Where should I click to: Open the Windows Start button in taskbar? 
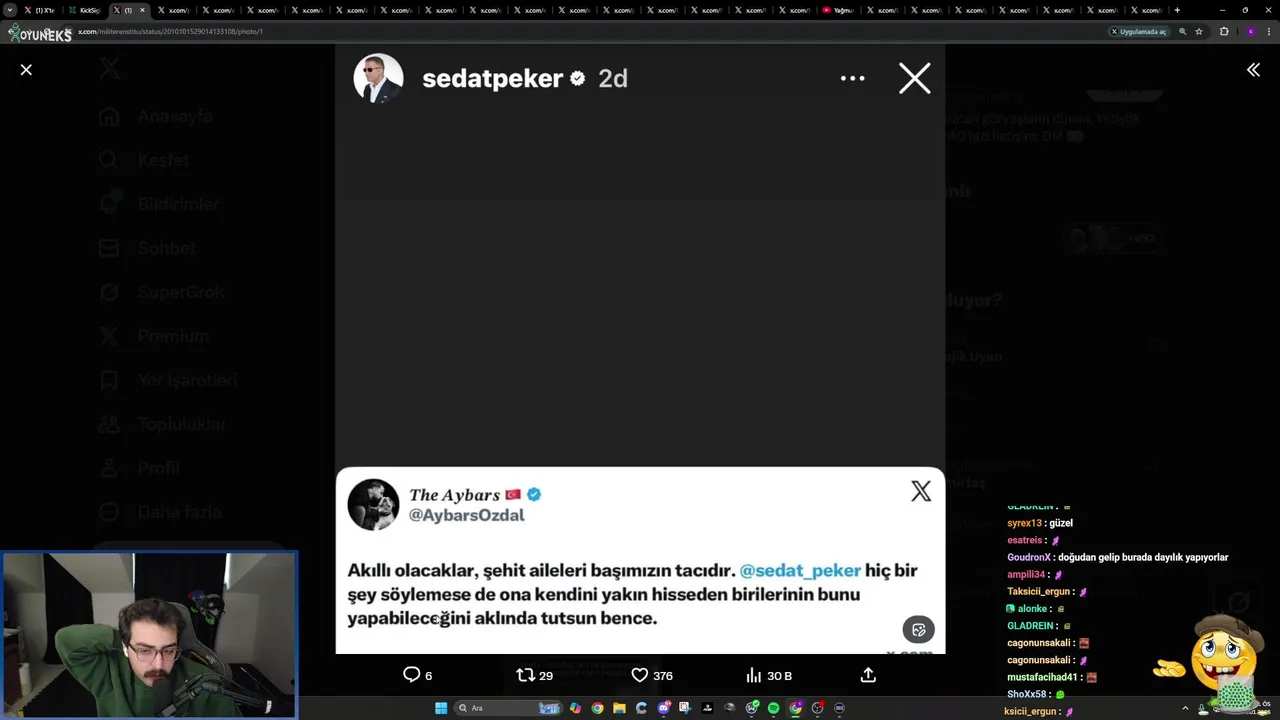pos(440,708)
